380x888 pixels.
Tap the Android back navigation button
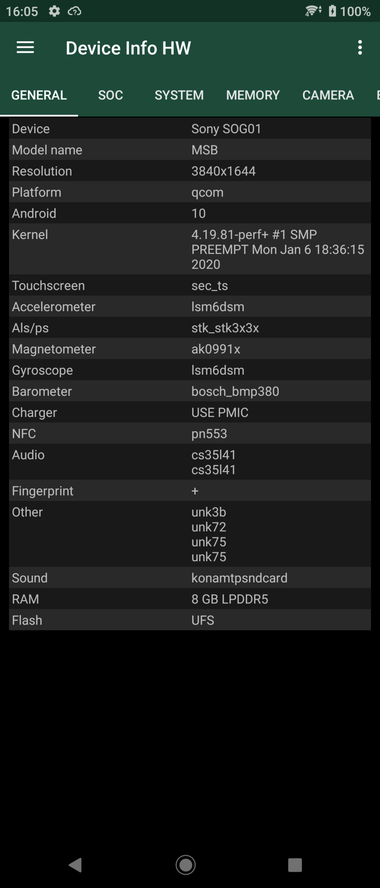coord(75,864)
